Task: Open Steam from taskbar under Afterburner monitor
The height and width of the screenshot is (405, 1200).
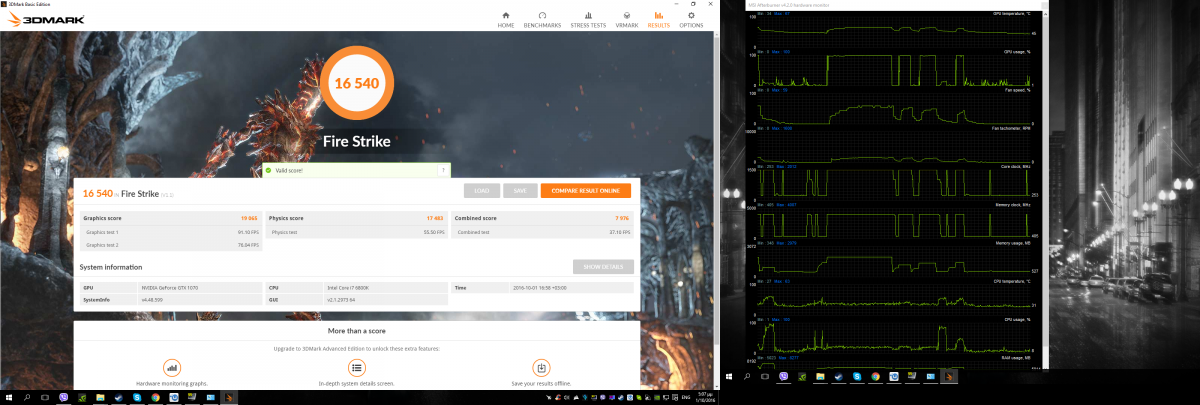Action: click(x=838, y=377)
